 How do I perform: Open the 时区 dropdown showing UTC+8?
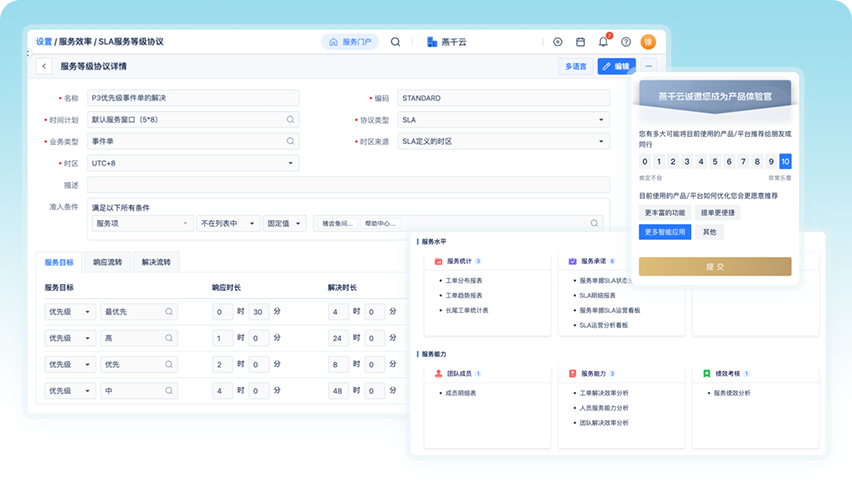pos(193,163)
